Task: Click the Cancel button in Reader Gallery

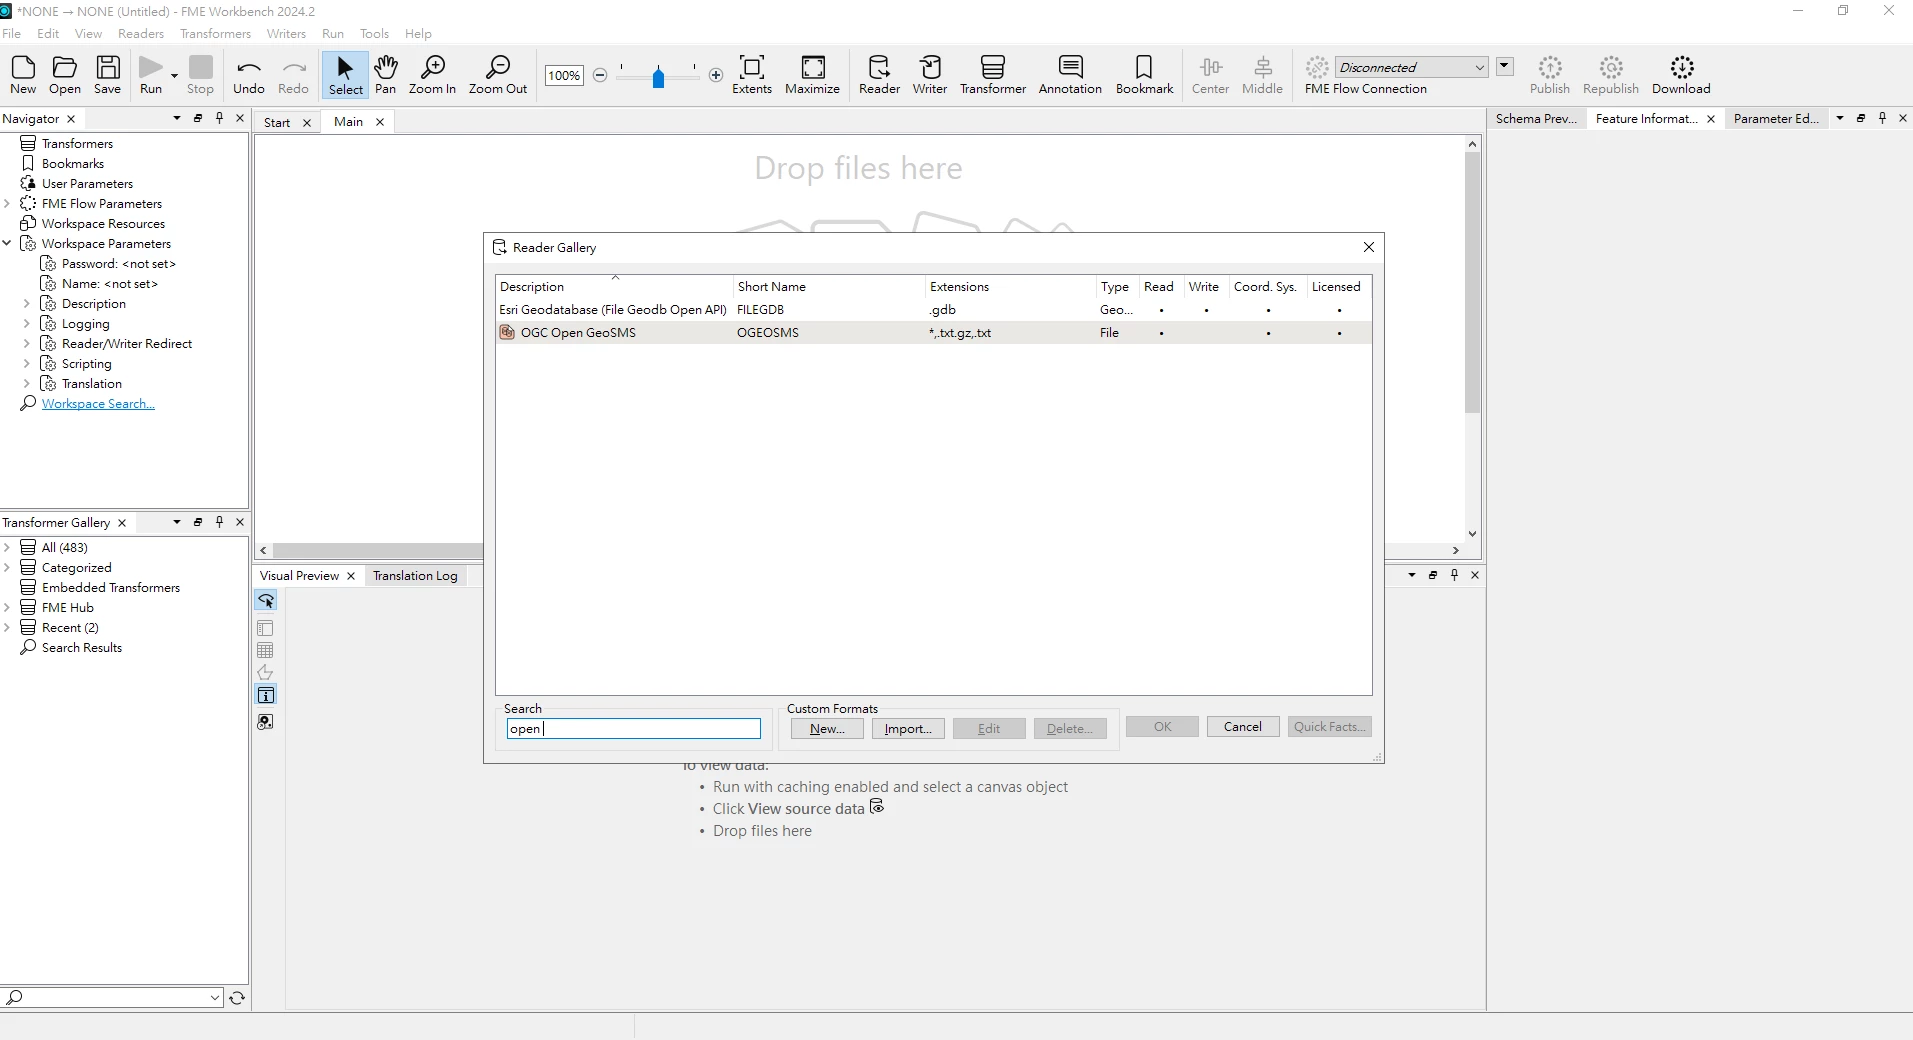Action: pyautogui.click(x=1243, y=727)
